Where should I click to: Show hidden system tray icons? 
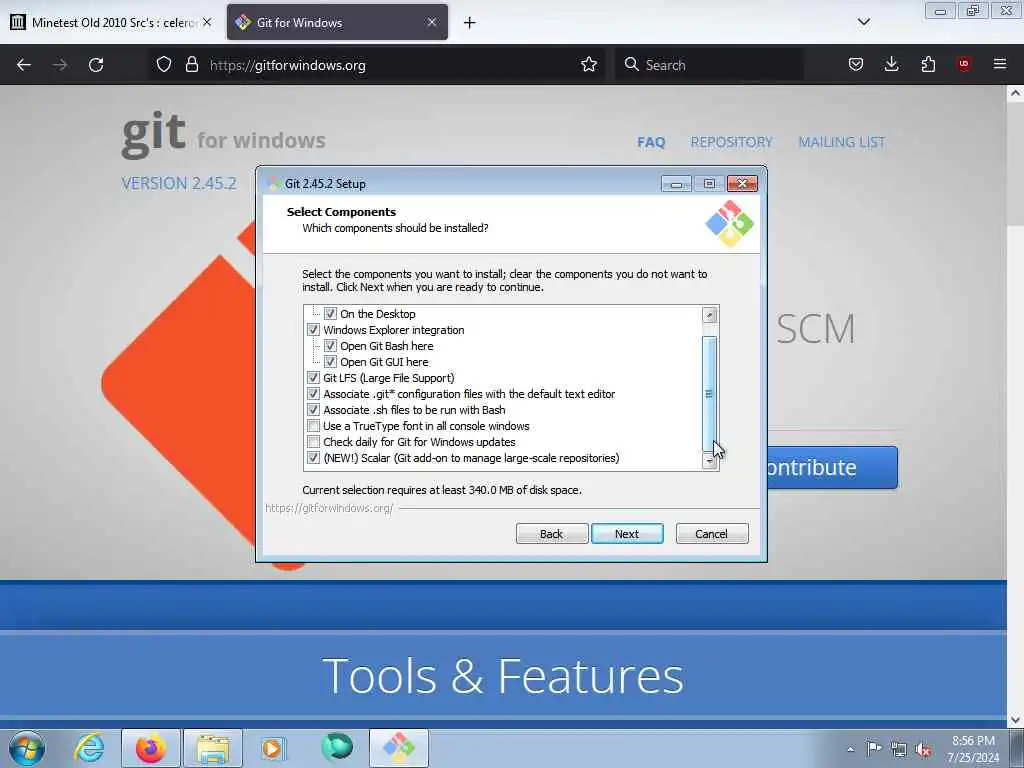(850, 749)
